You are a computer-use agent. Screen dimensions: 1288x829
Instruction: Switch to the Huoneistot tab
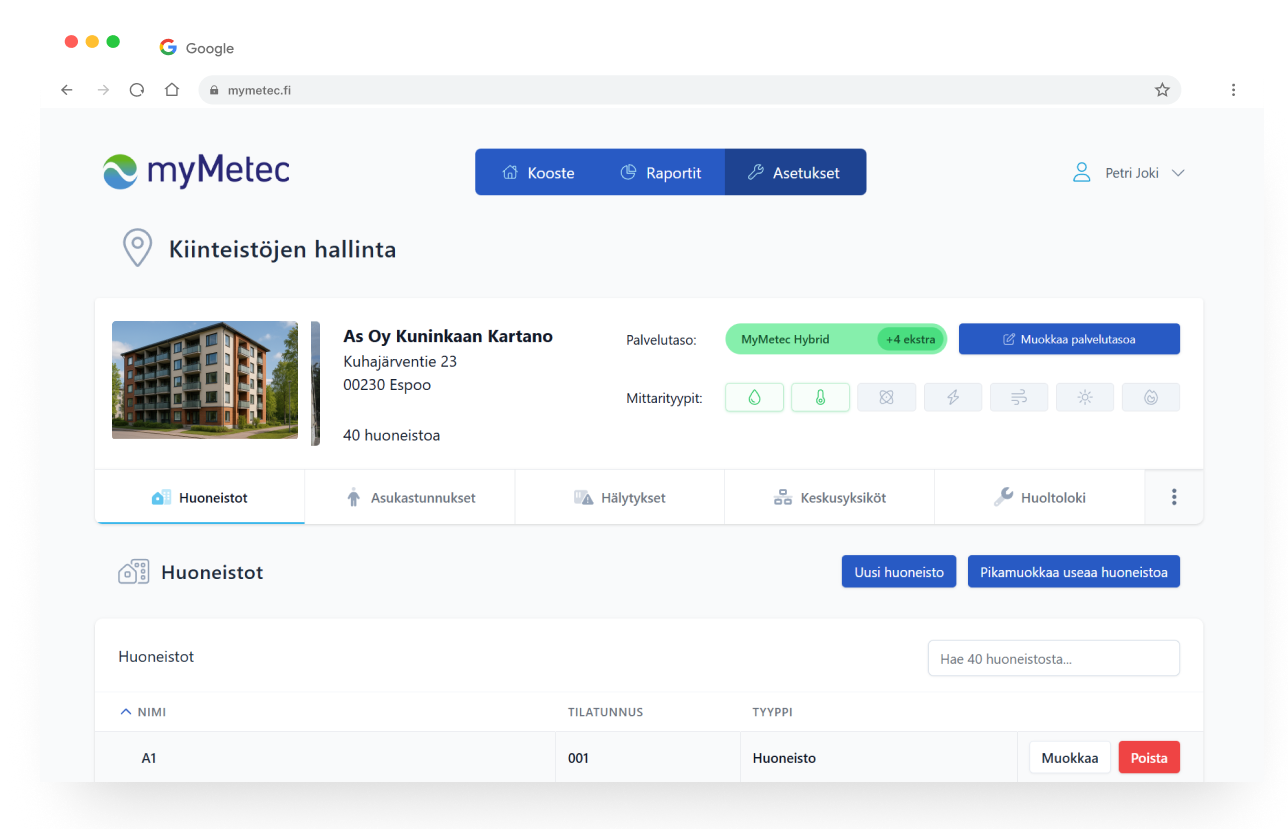click(200, 497)
